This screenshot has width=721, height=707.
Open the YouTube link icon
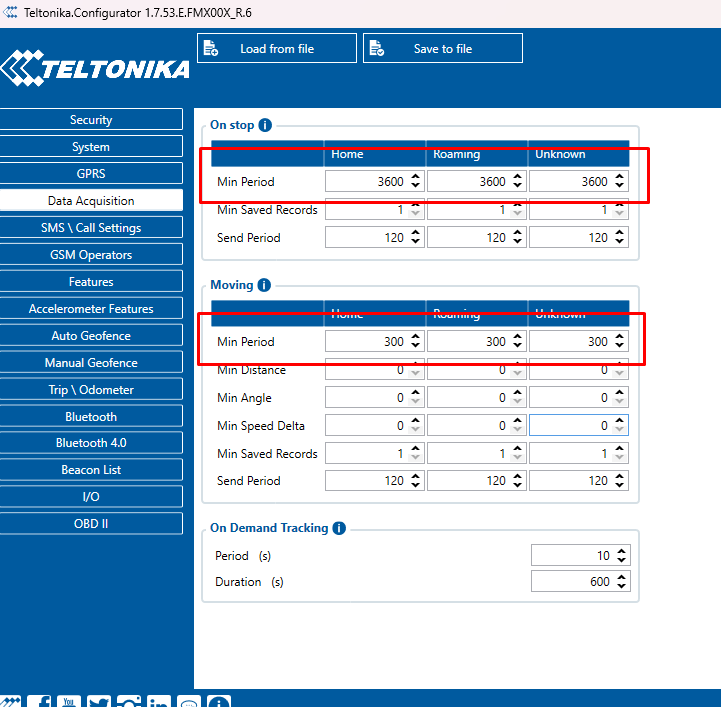(x=69, y=701)
